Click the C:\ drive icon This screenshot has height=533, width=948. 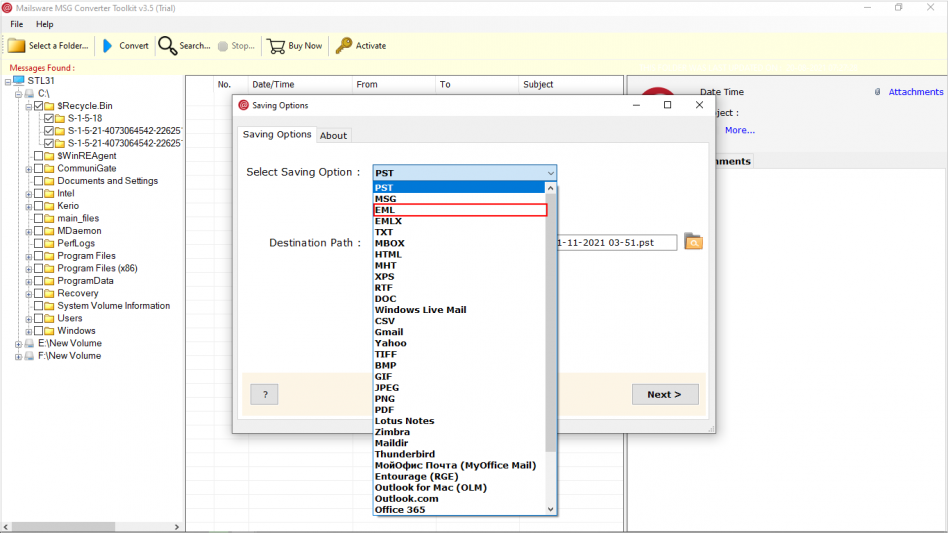29,94
